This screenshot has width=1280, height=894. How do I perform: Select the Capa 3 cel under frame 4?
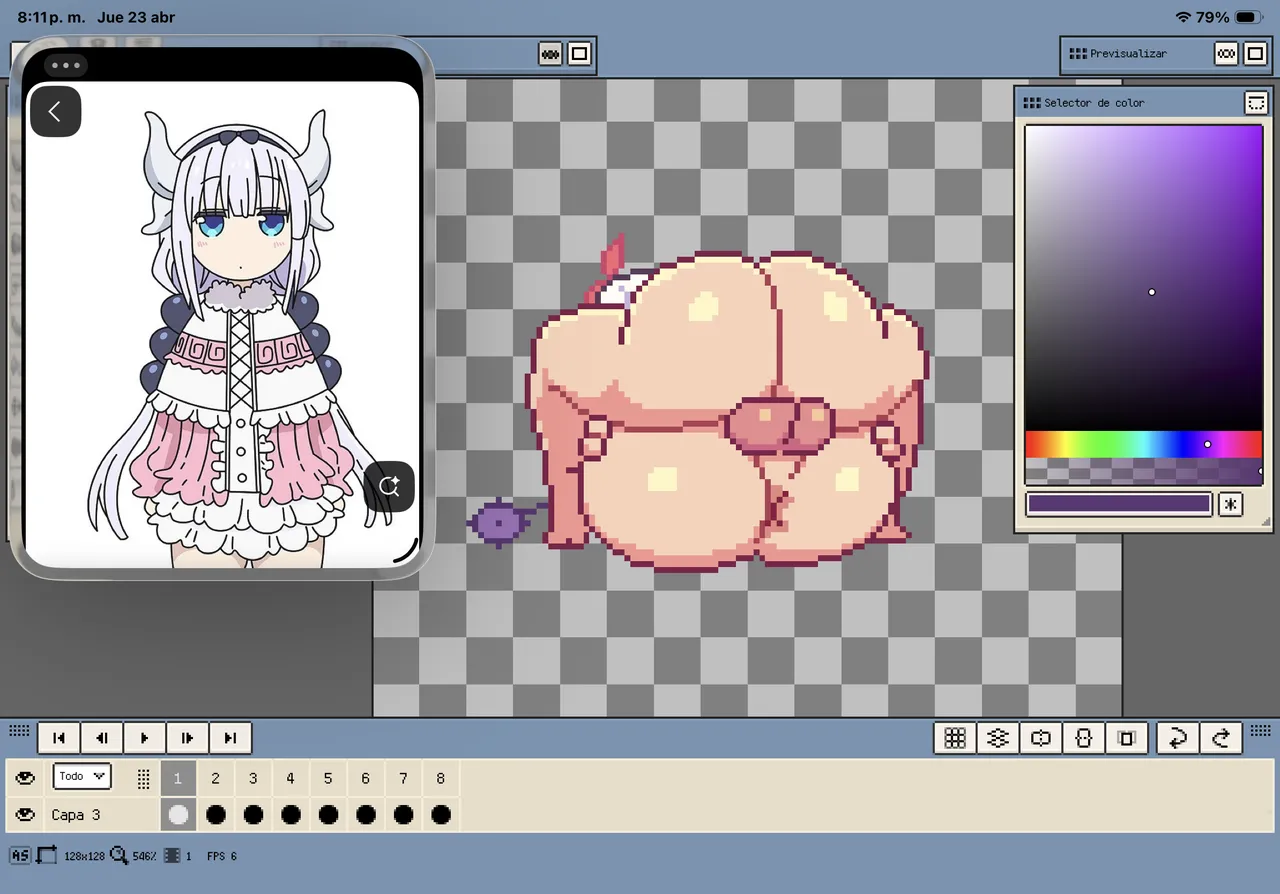pos(290,815)
